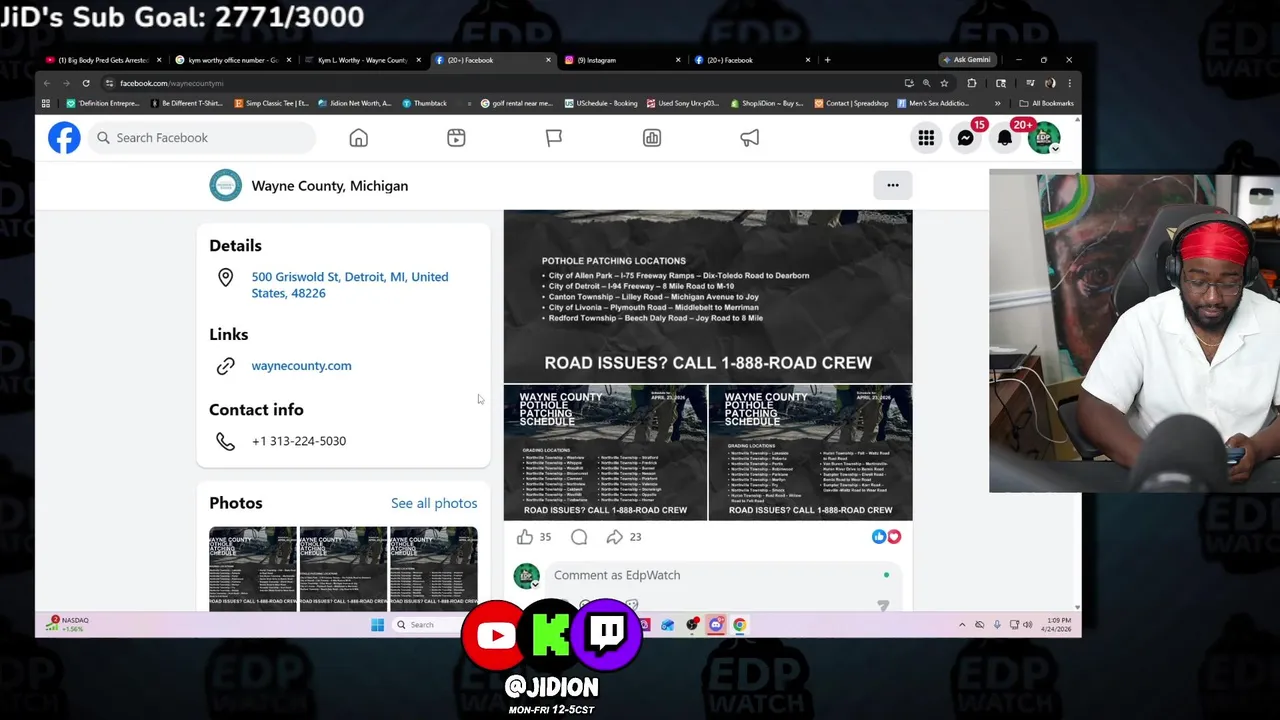
Task: Go back with browser back arrow
Action: click(47, 83)
